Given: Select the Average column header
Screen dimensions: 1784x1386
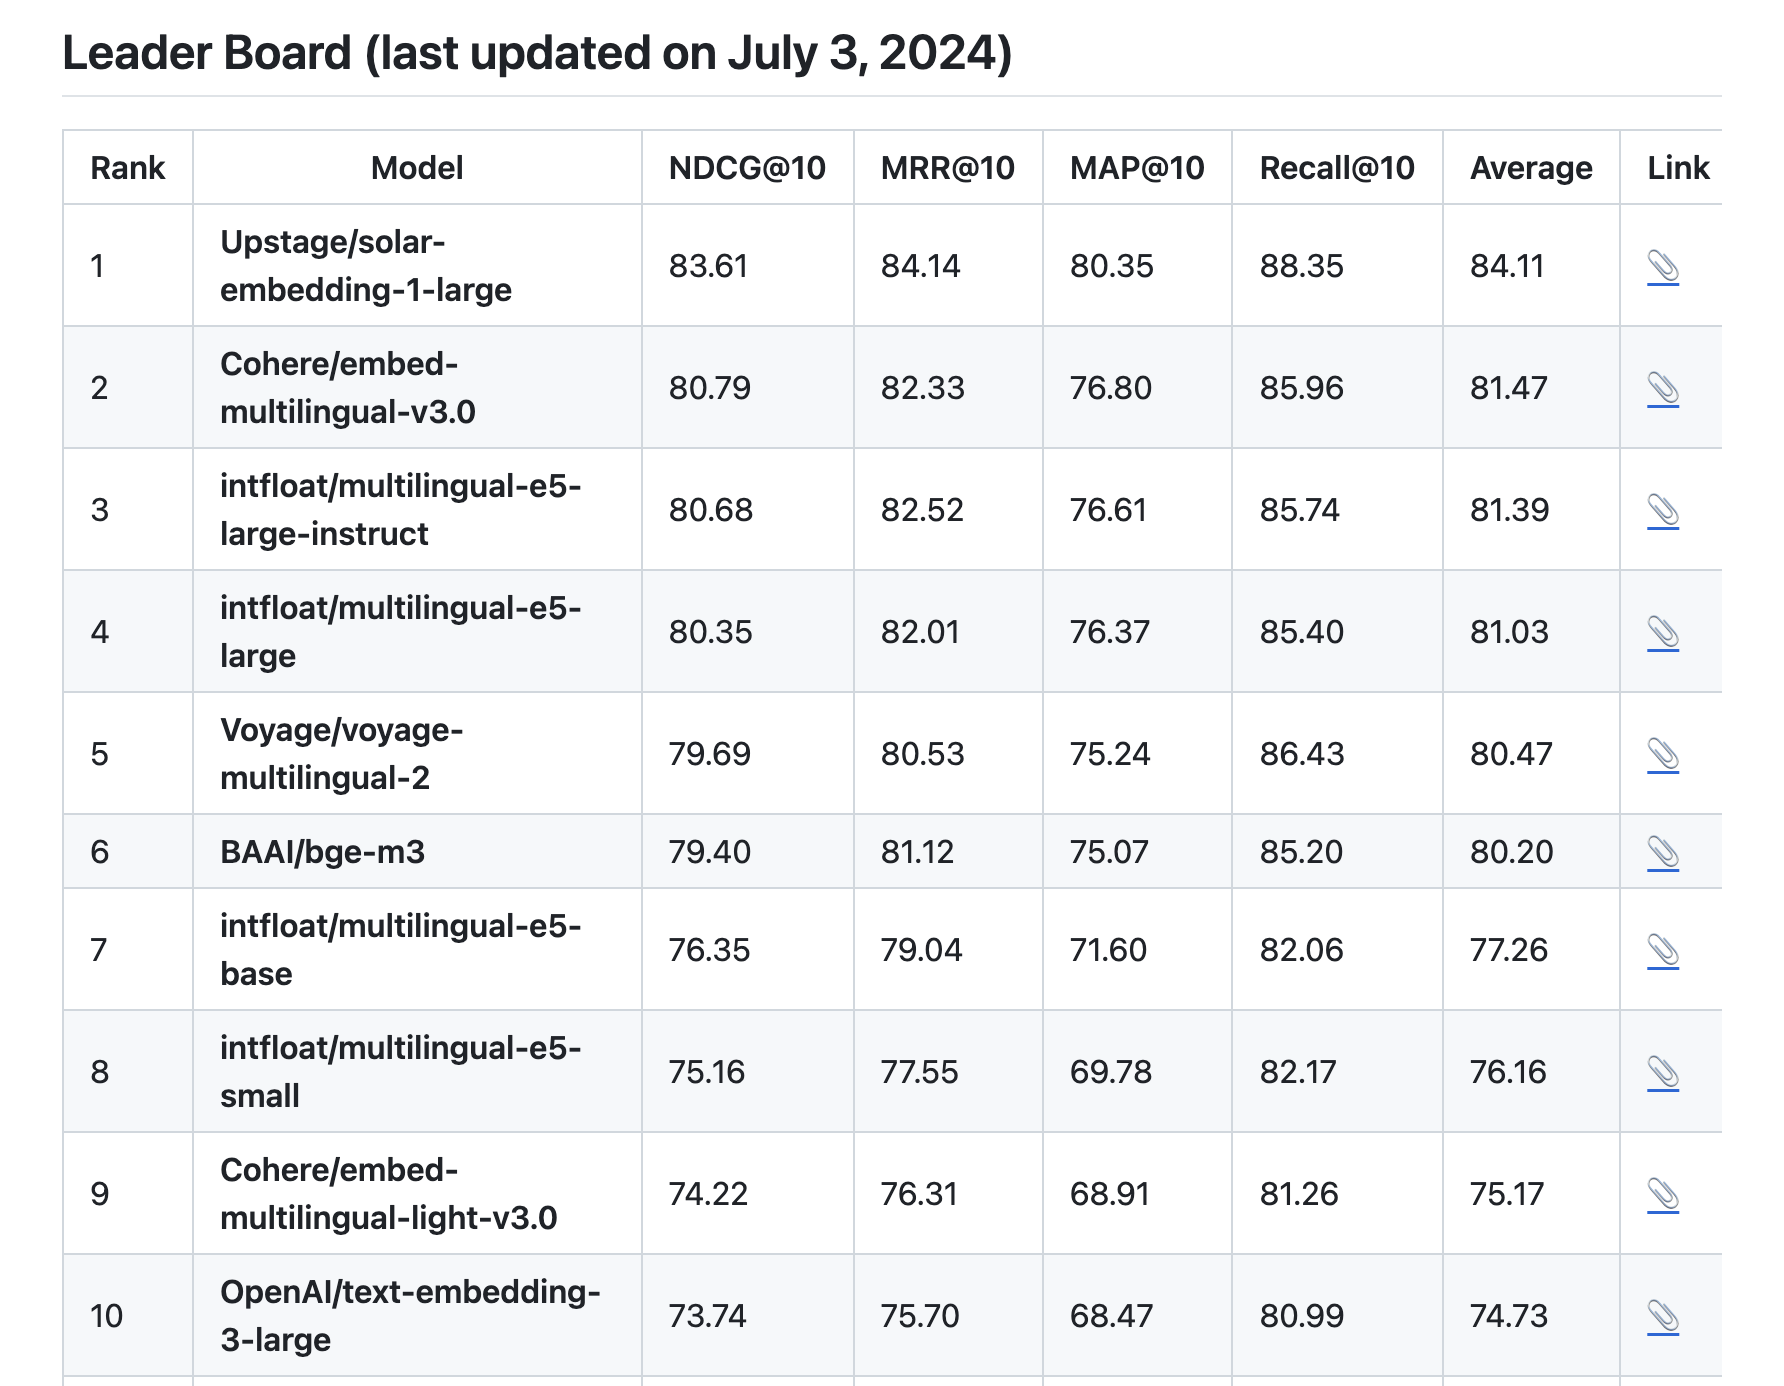Looking at the screenshot, I should [1531, 168].
